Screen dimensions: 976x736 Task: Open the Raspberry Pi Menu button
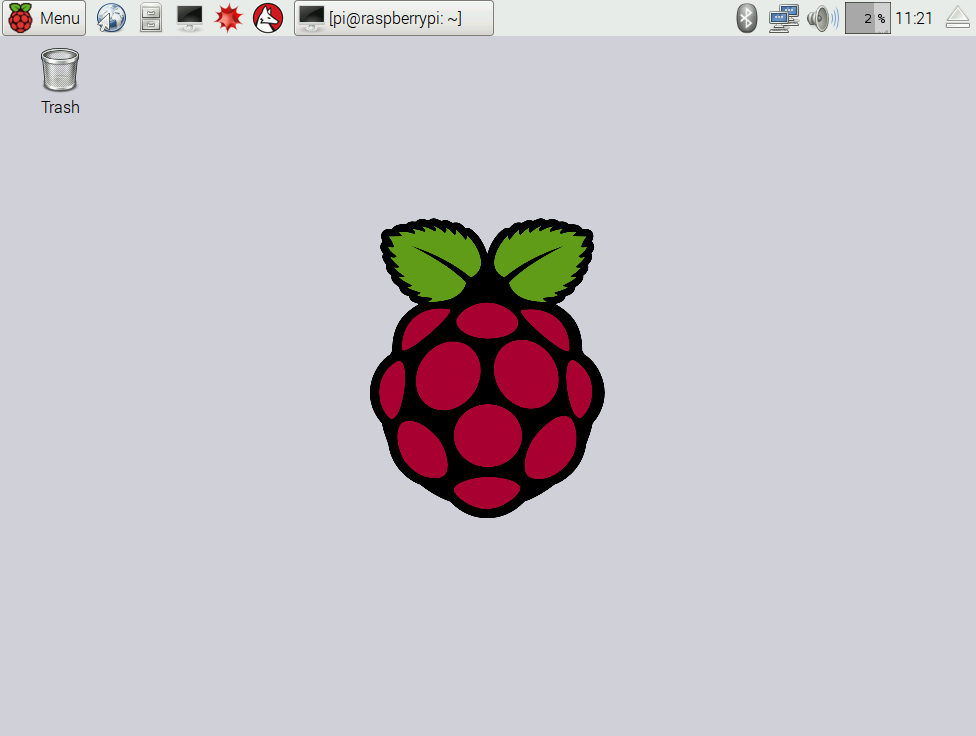coord(44,18)
